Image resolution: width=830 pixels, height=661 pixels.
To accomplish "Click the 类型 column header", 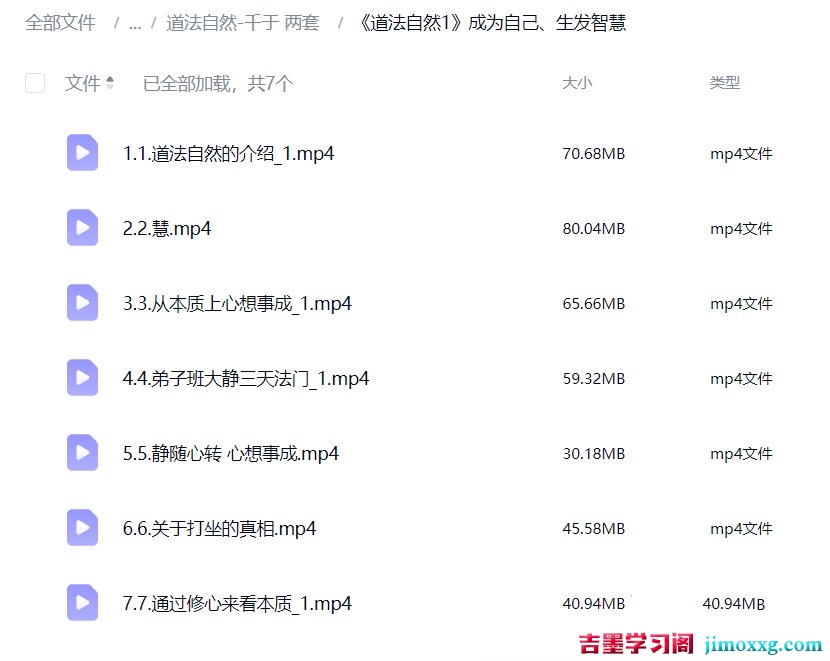I will (x=725, y=83).
